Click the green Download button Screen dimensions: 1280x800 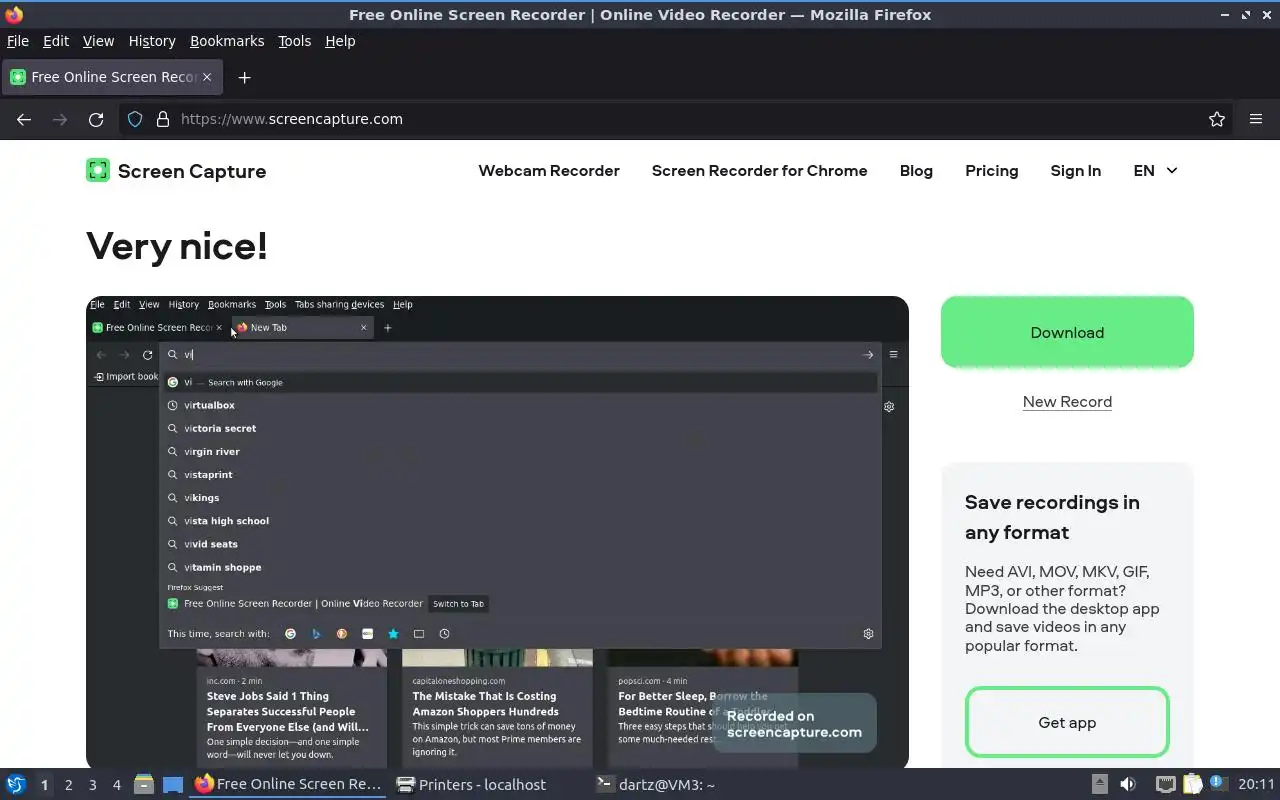tap(1067, 332)
